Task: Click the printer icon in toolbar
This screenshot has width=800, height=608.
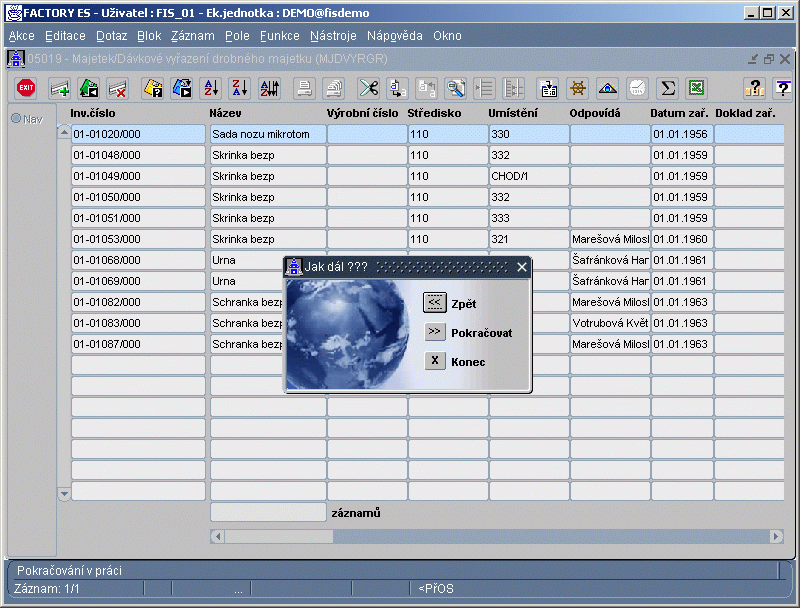Action: (x=305, y=88)
